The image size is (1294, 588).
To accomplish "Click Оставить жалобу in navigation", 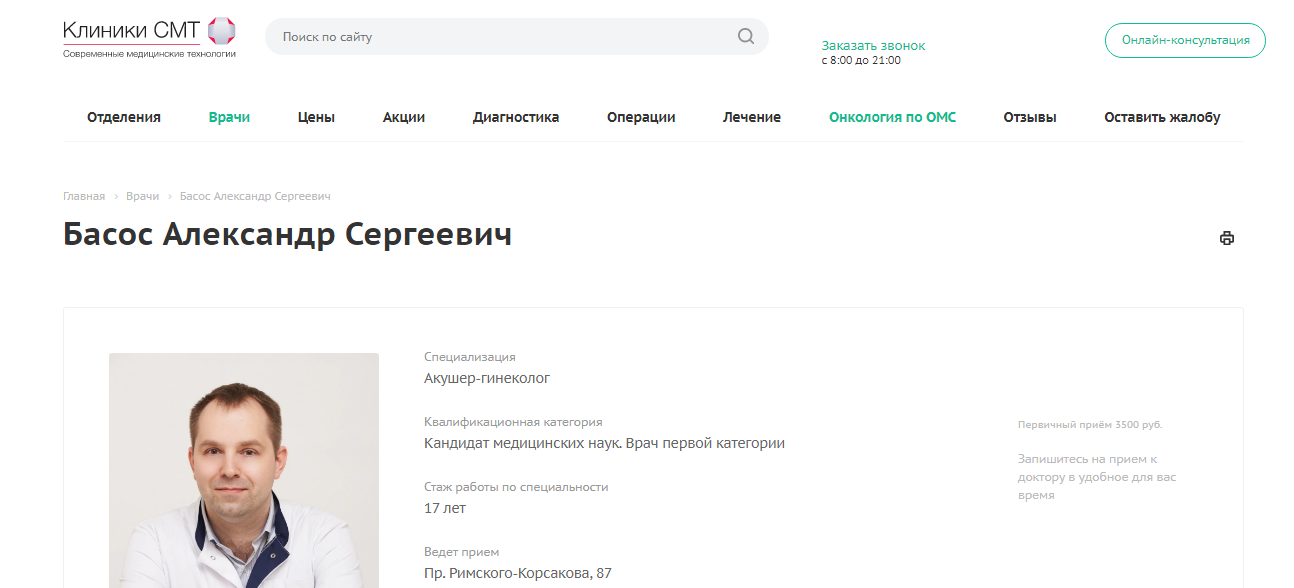I will [x=1162, y=117].
